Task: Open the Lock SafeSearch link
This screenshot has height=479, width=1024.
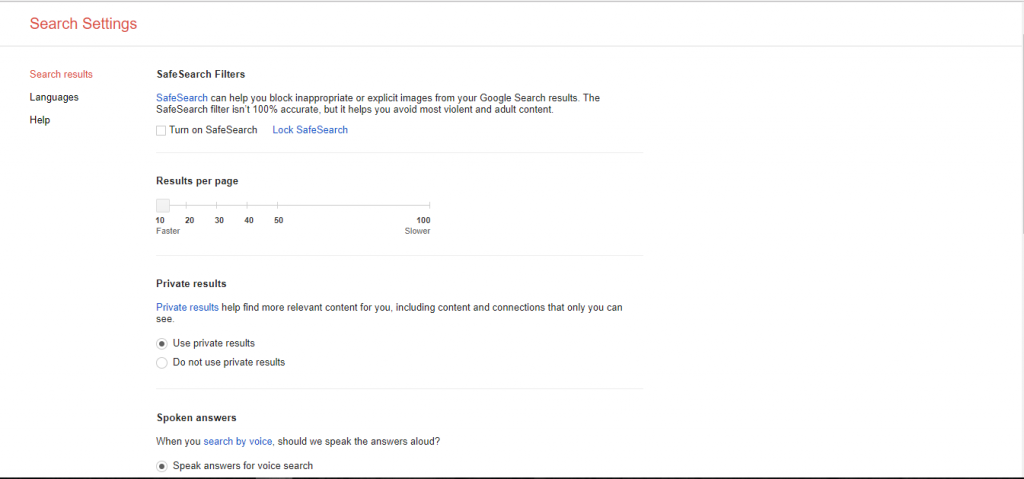Action: 310,130
